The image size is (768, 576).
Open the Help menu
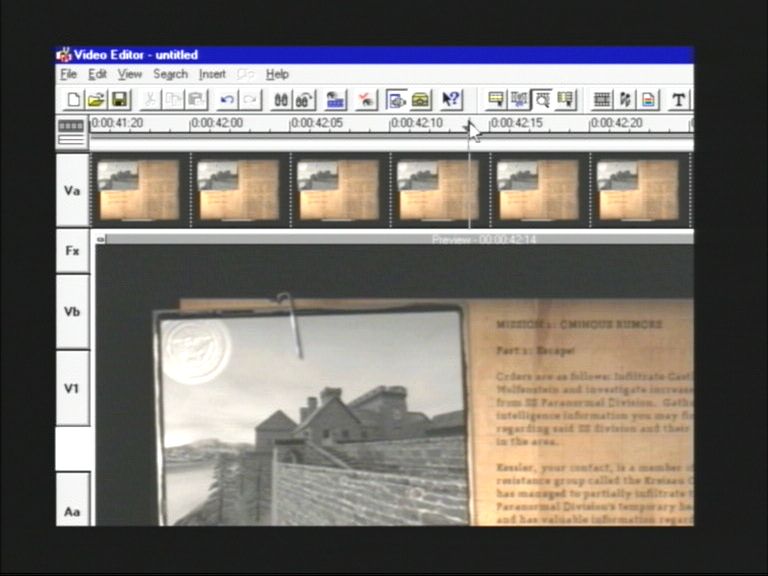click(x=277, y=74)
